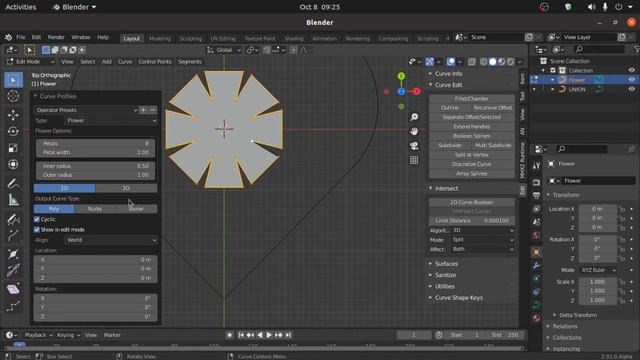The image size is (640, 360).
Task: Select the Annotate tool
Action: point(13,184)
